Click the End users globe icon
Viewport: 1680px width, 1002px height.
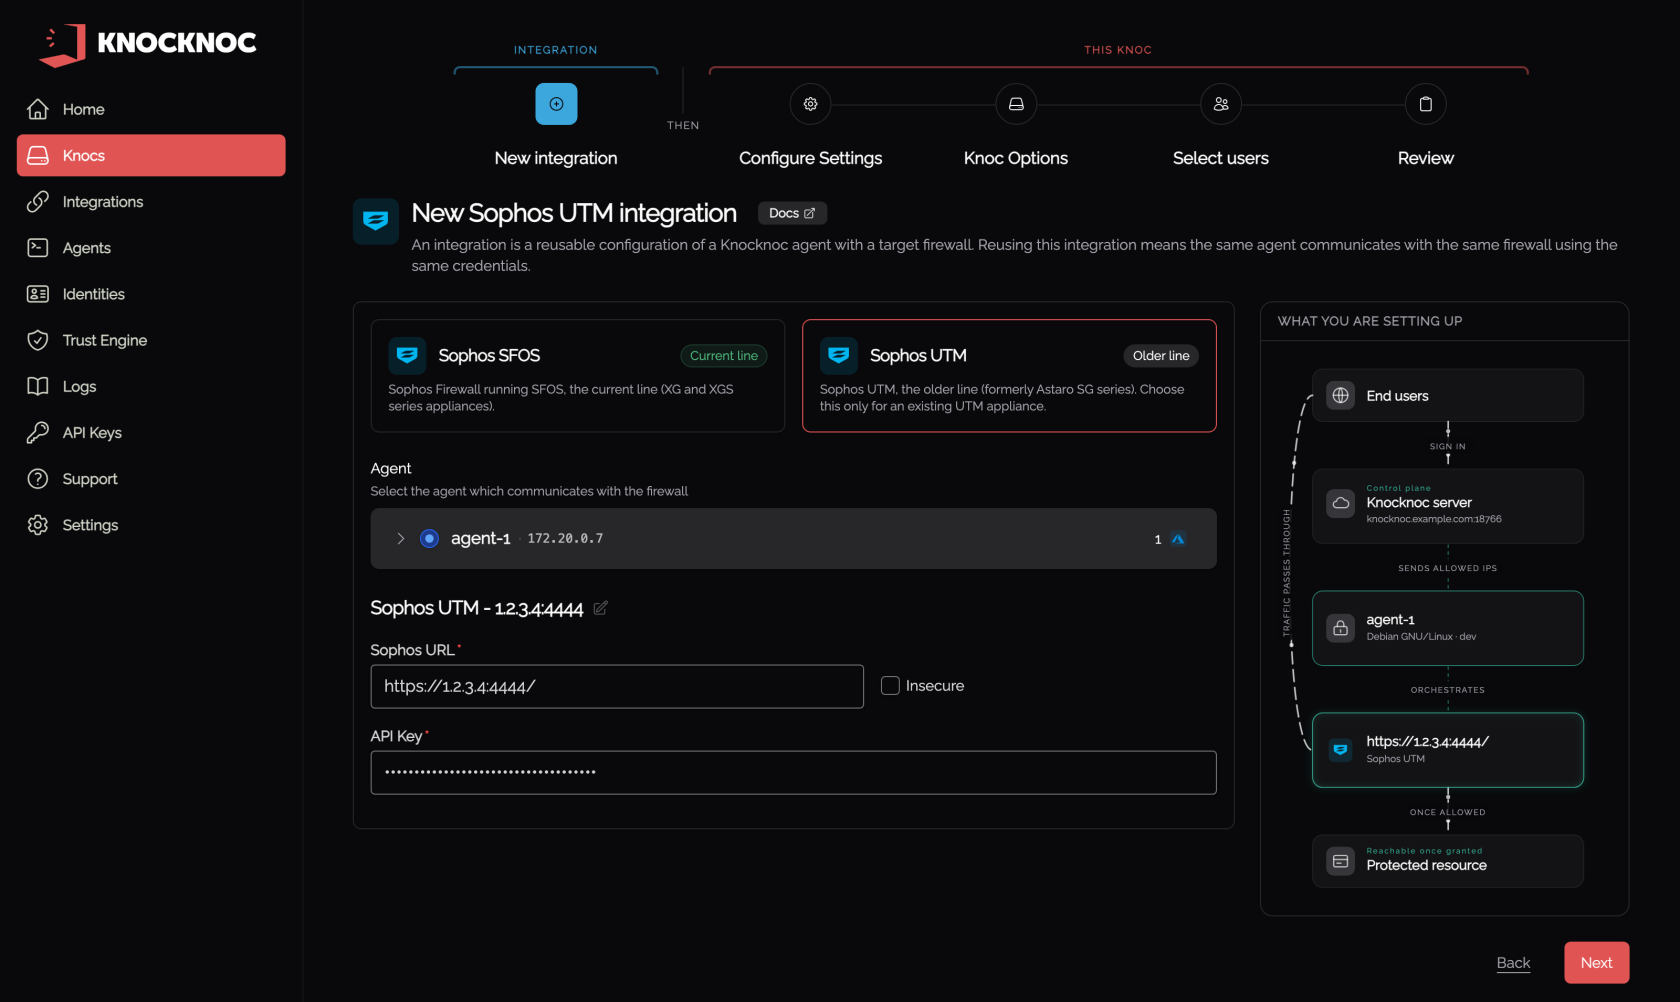1341,396
